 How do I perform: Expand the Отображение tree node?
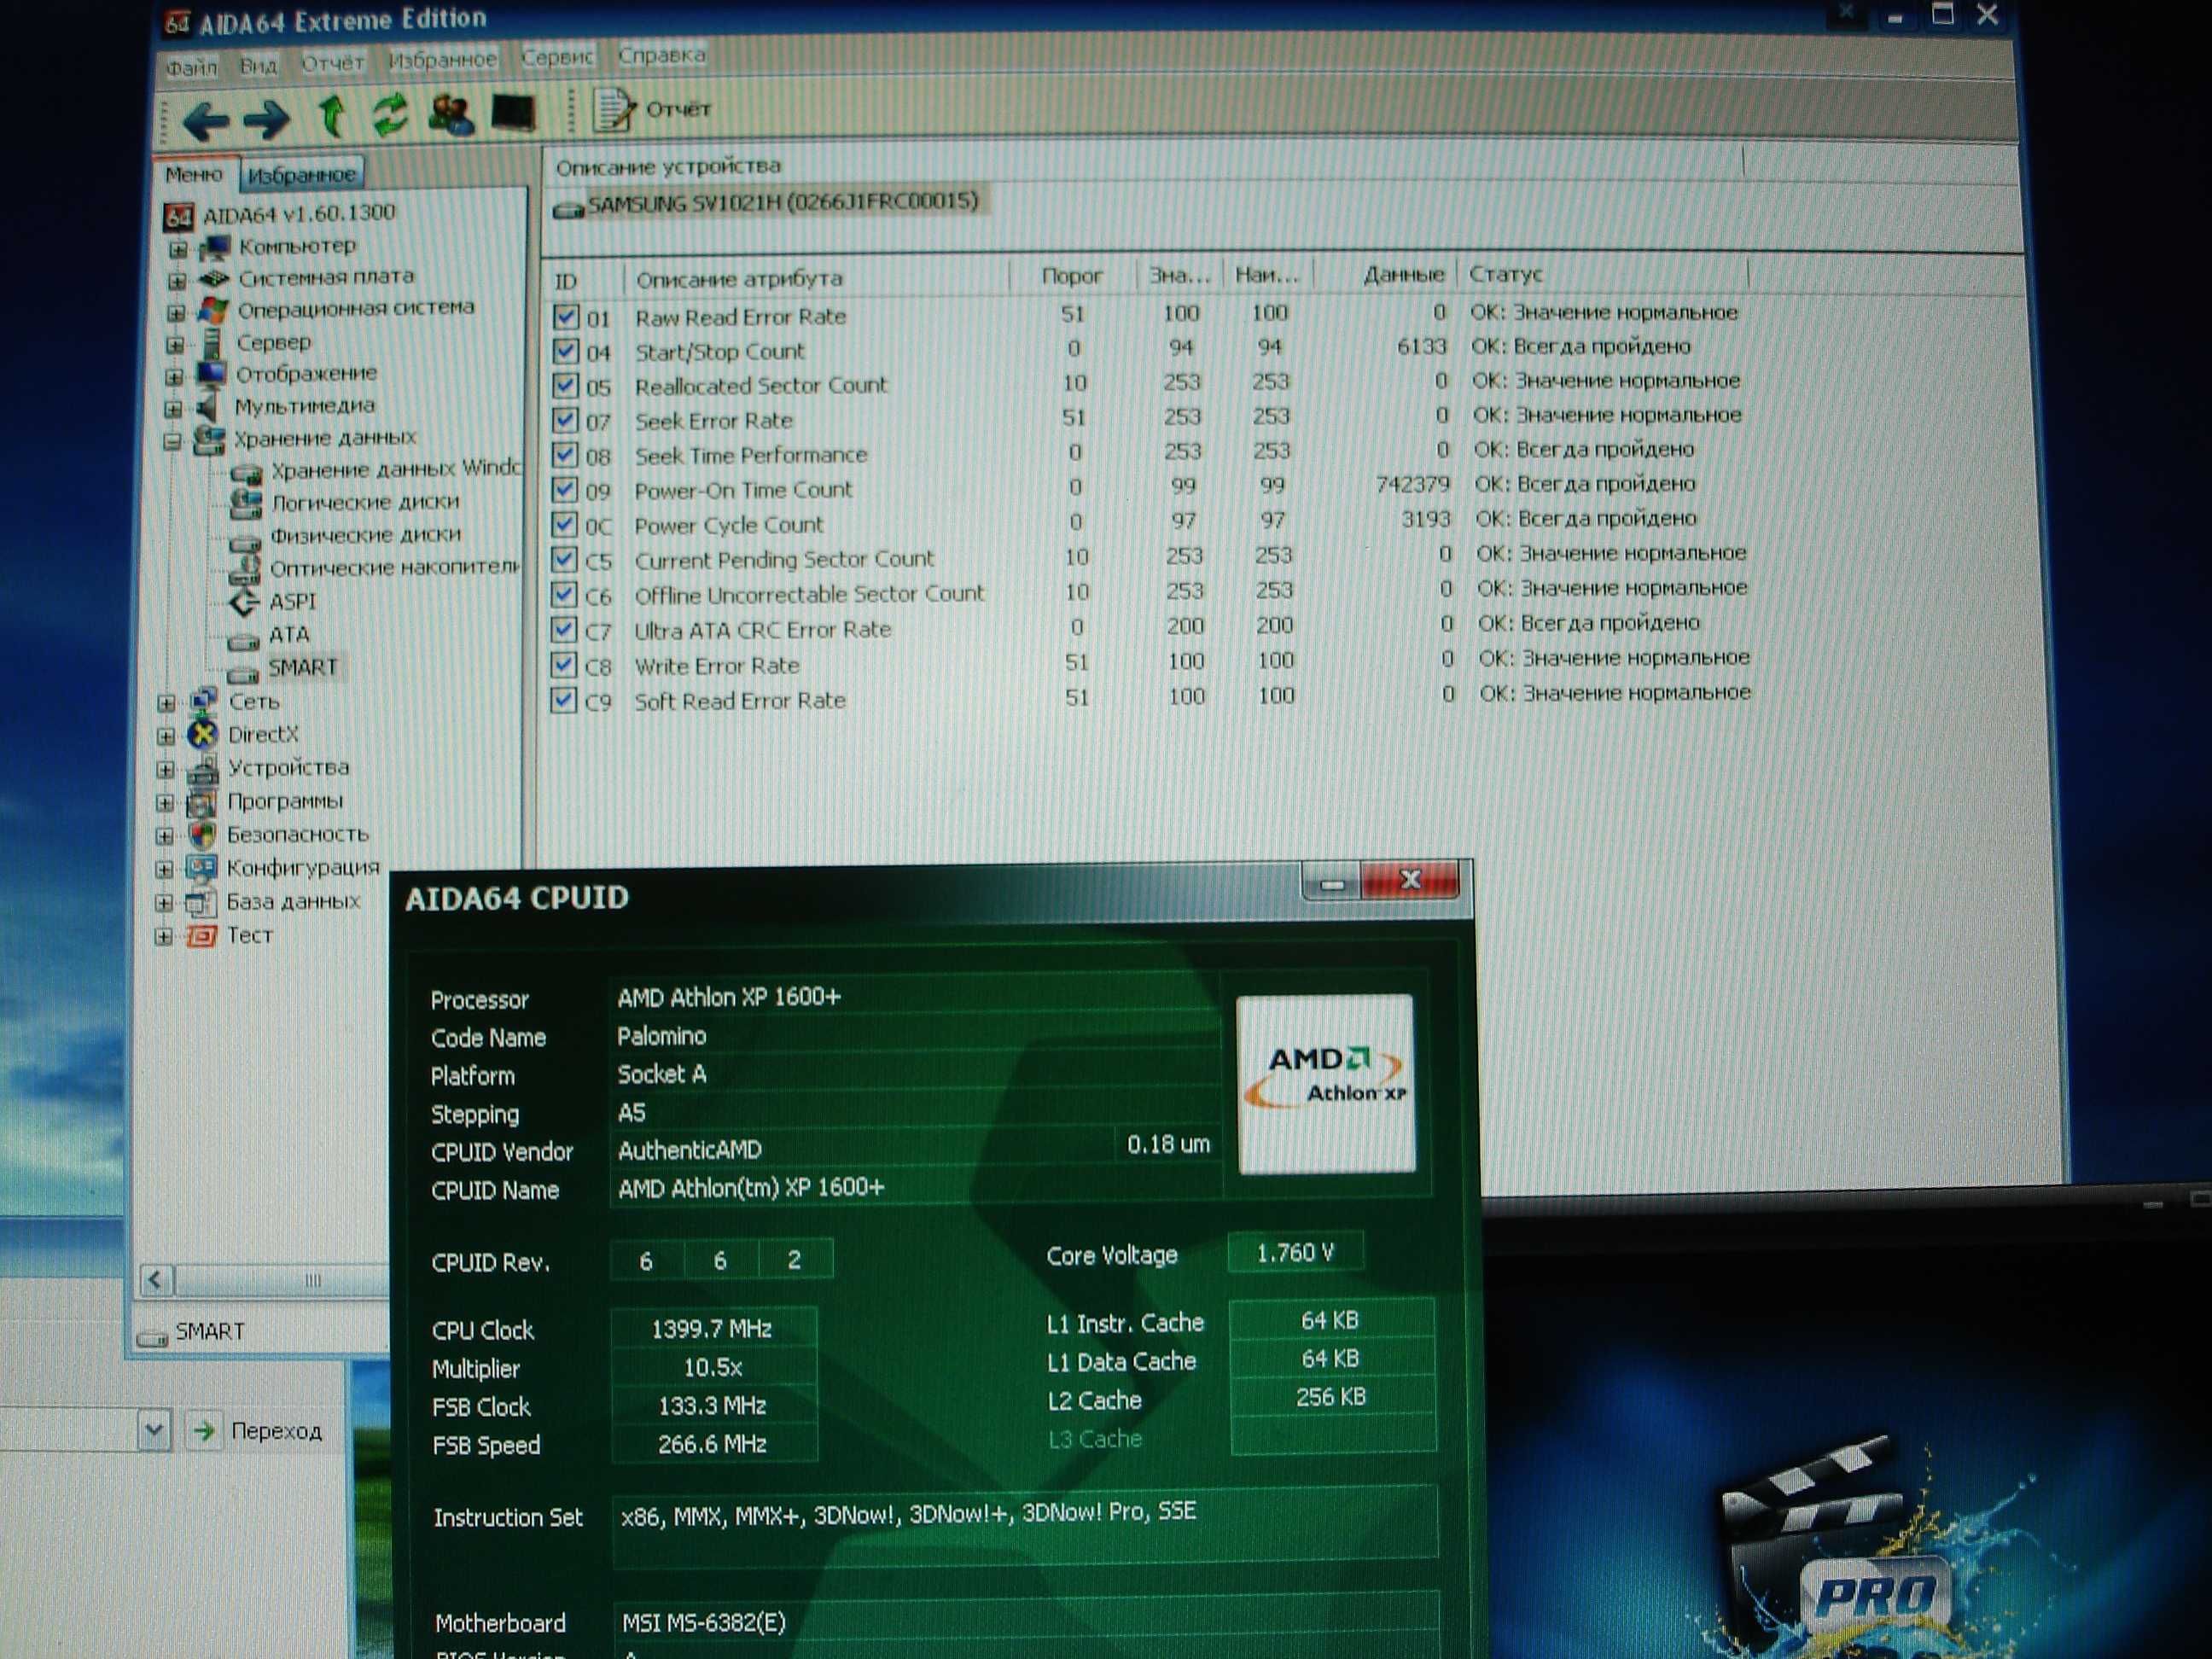(174, 377)
